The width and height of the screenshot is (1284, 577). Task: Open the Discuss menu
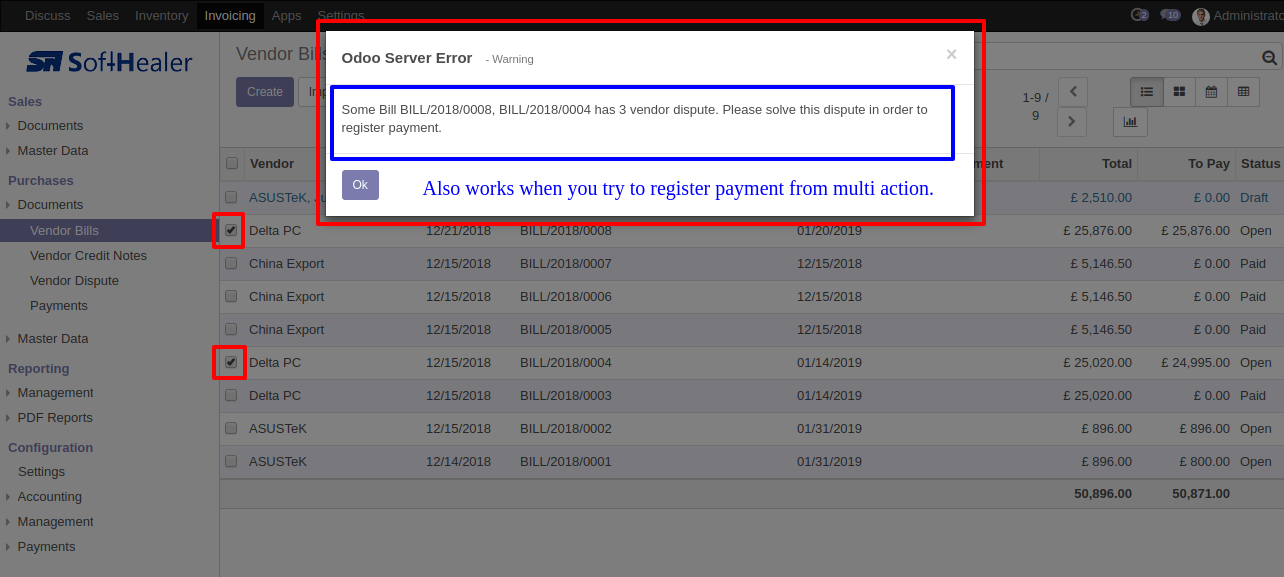(x=48, y=15)
